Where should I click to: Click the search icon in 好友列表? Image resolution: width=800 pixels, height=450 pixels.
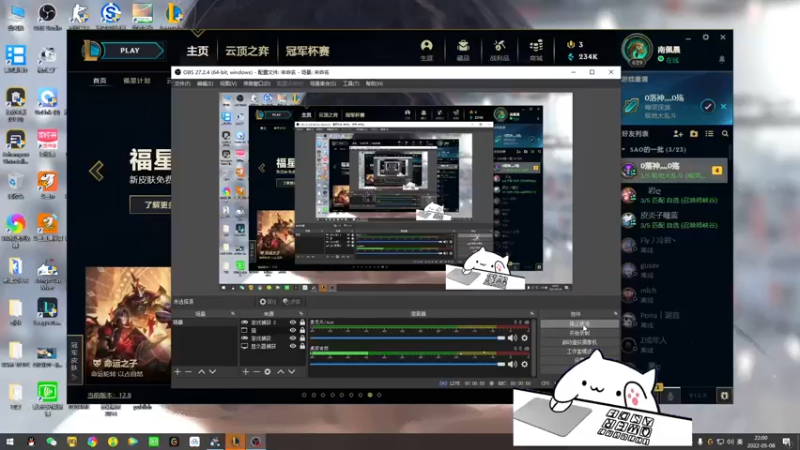pyautogui.click(x=725, y=134)
